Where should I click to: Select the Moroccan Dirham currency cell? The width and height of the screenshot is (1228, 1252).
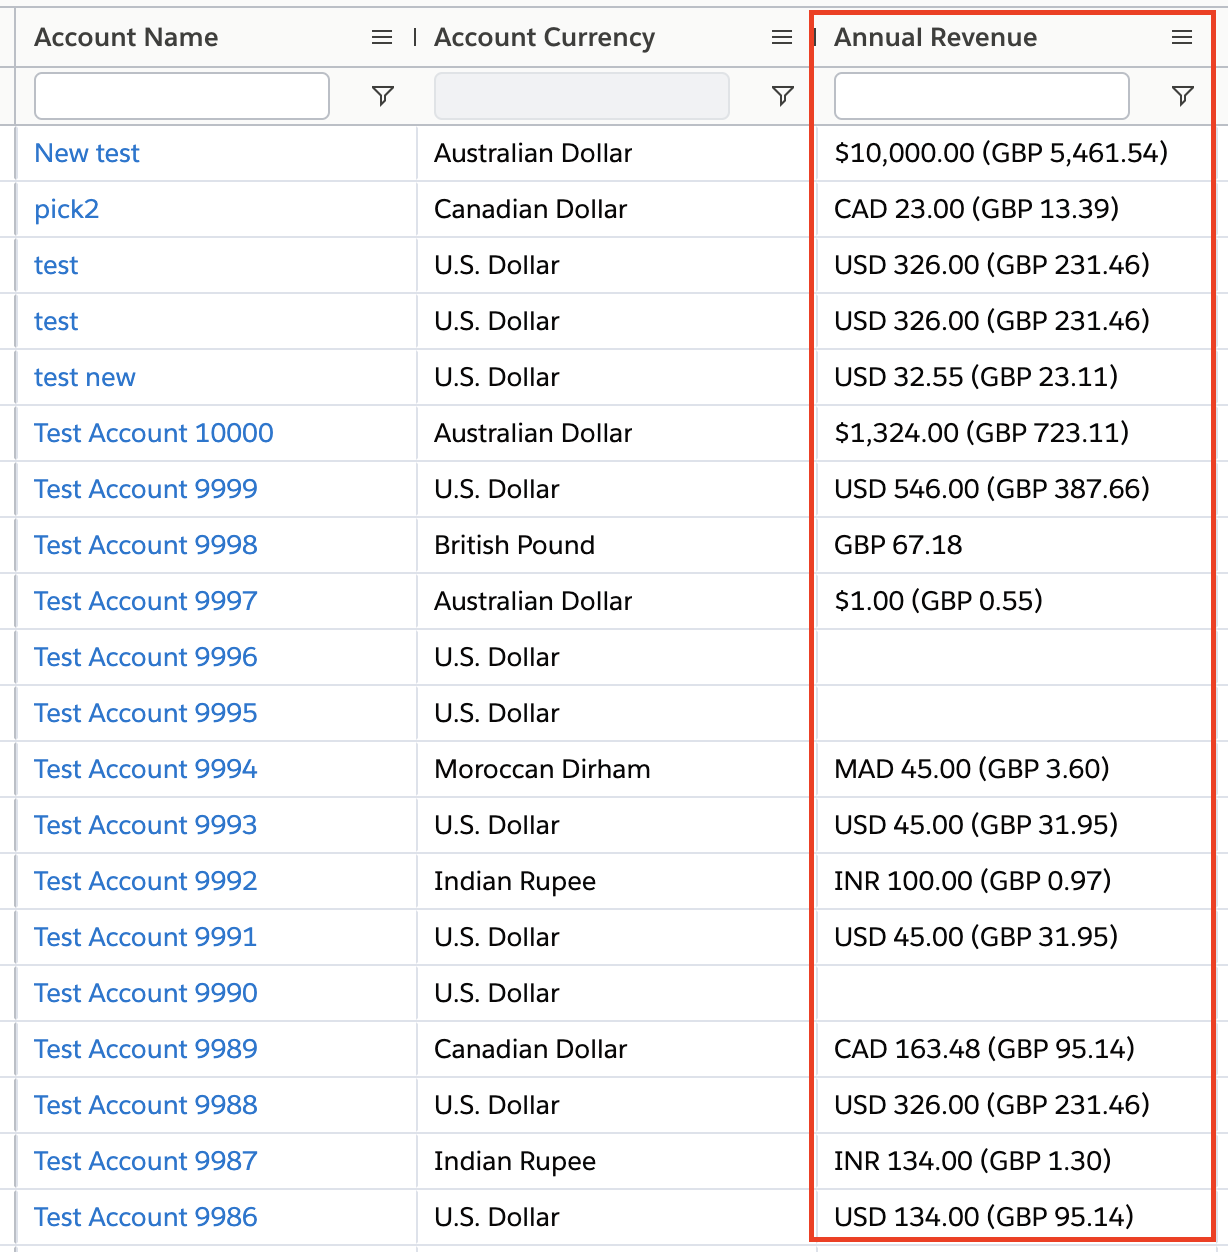coord(542,769)
